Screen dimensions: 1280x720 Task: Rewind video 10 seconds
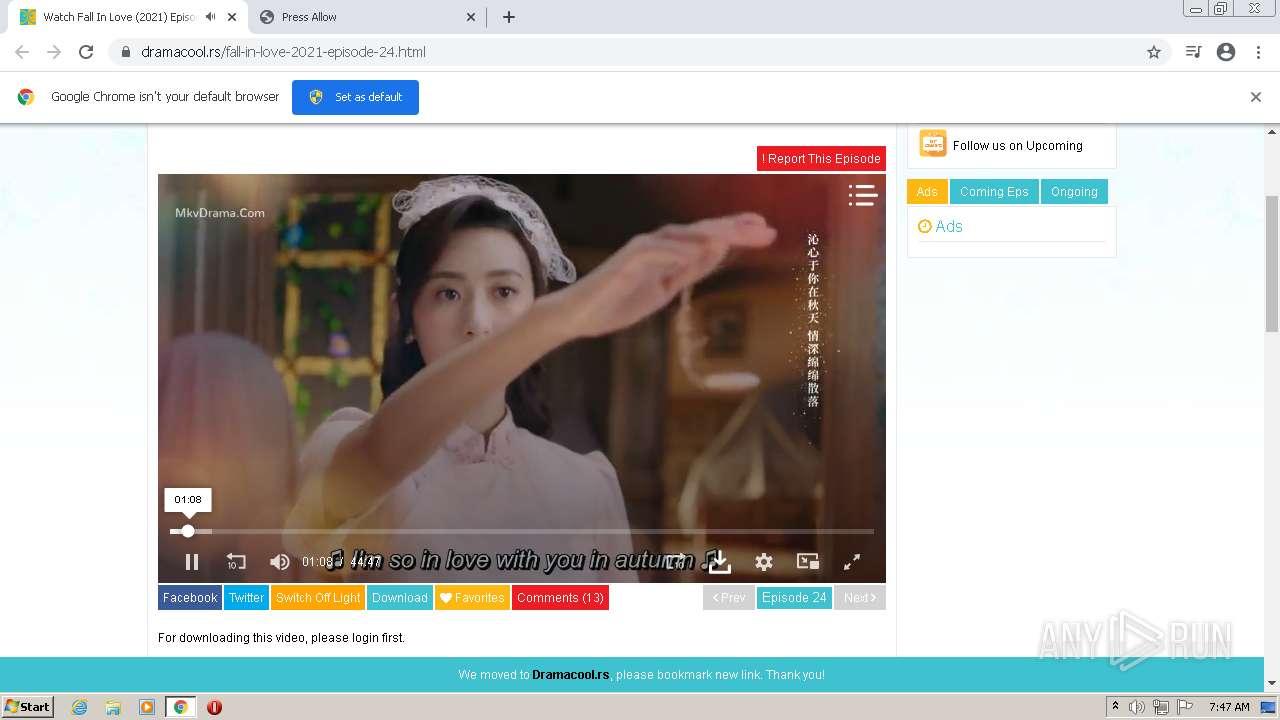pos(236,562)
